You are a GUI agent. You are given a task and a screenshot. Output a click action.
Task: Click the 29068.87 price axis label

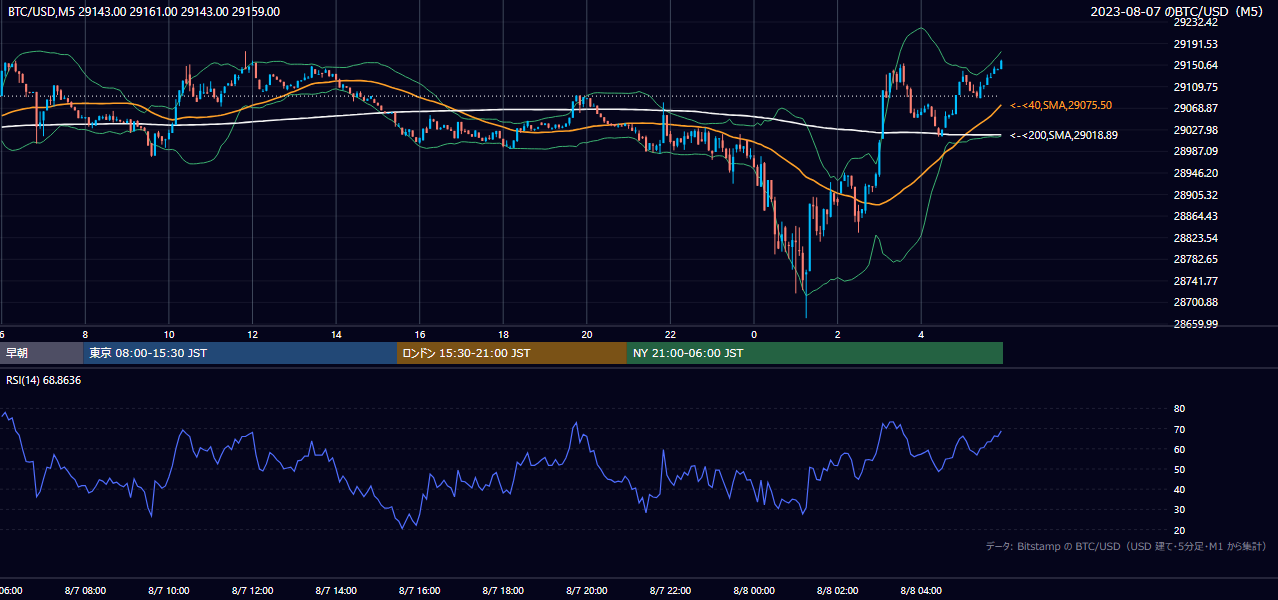(x=1195, y=108)
